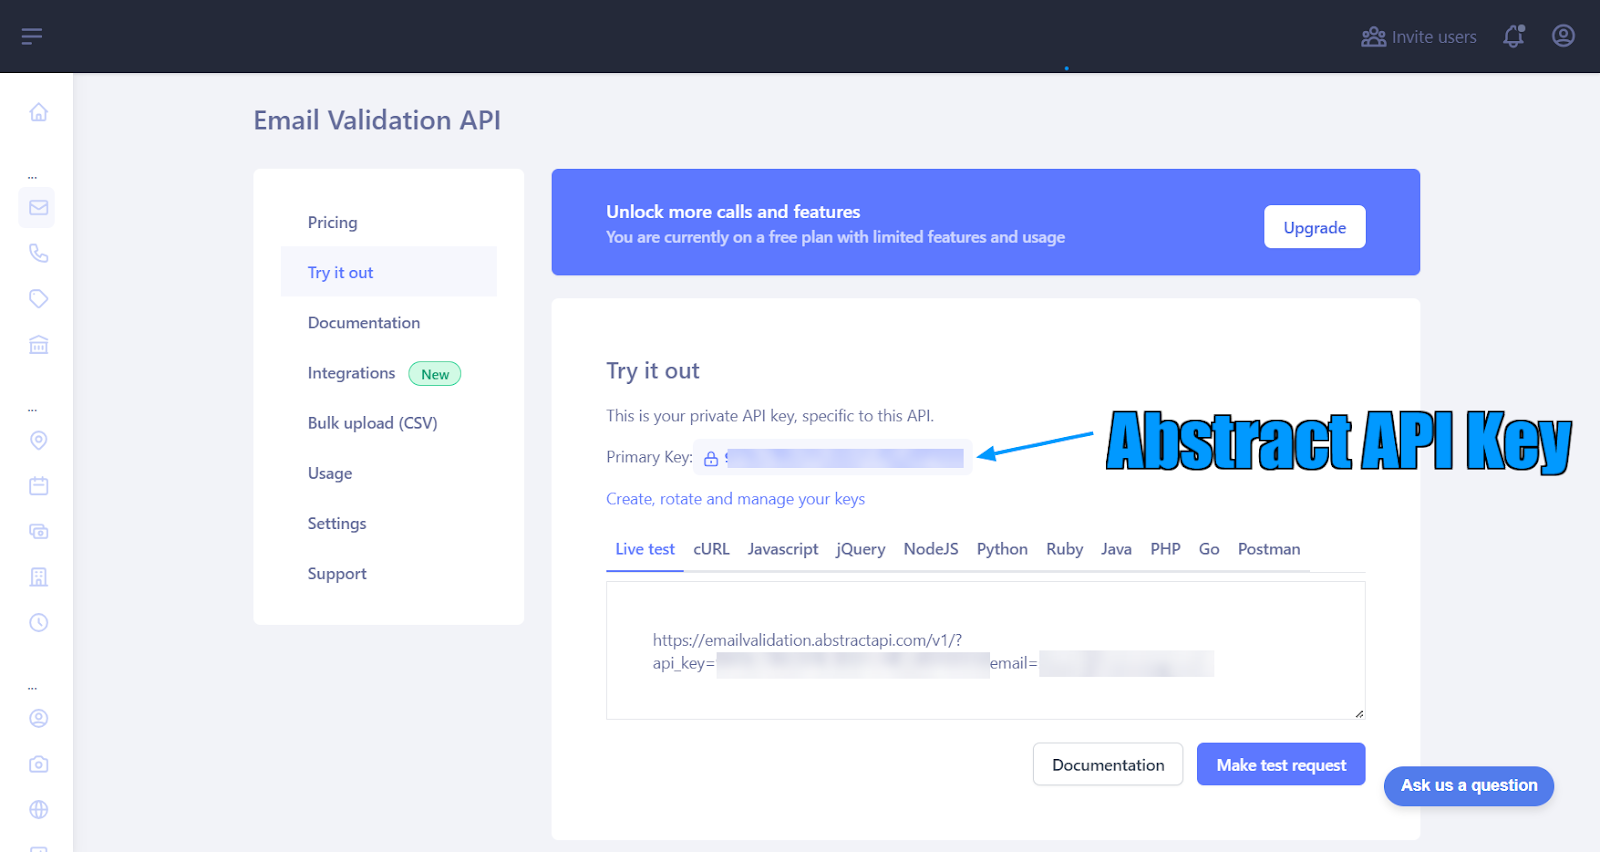The height and width of the screenshot is (852, 1600).
Task: Switch to the Postman tab
Action: point(1269,549)
